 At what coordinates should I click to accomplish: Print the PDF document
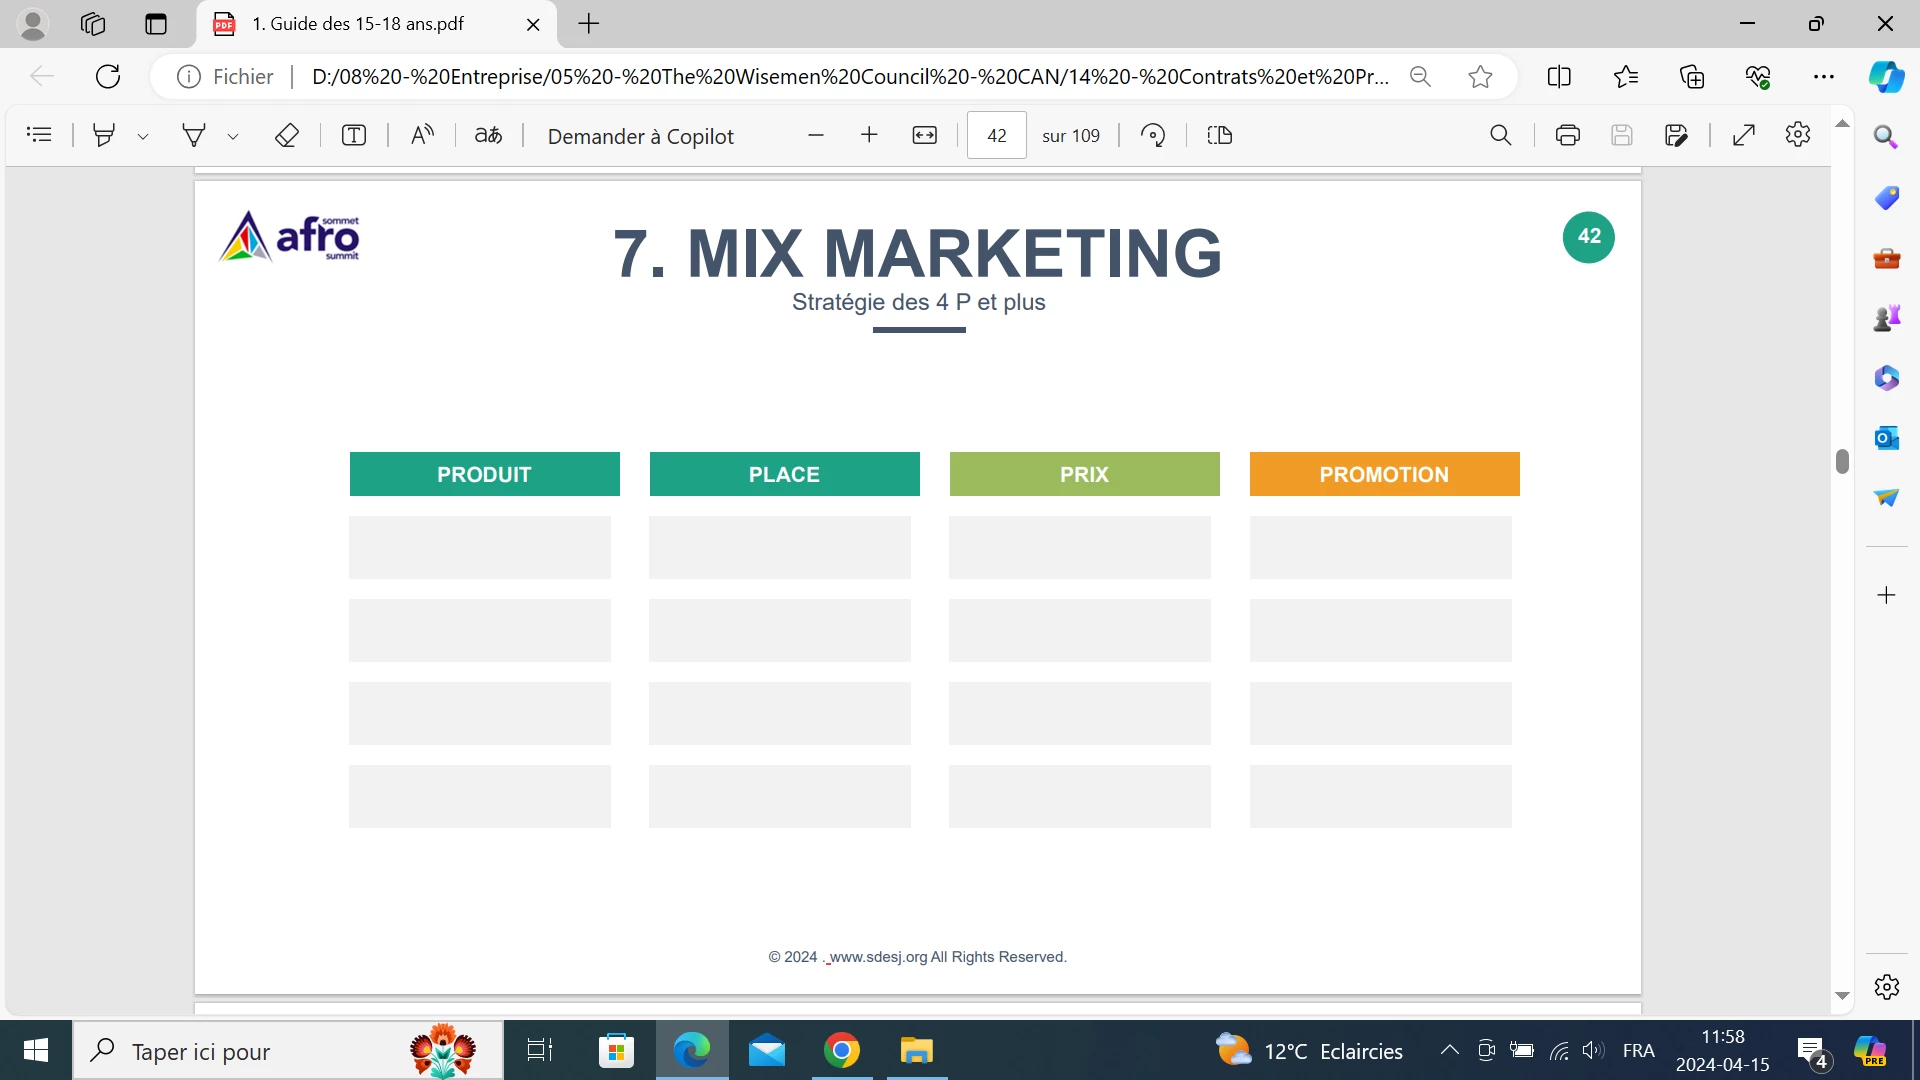coord(1567,135)
